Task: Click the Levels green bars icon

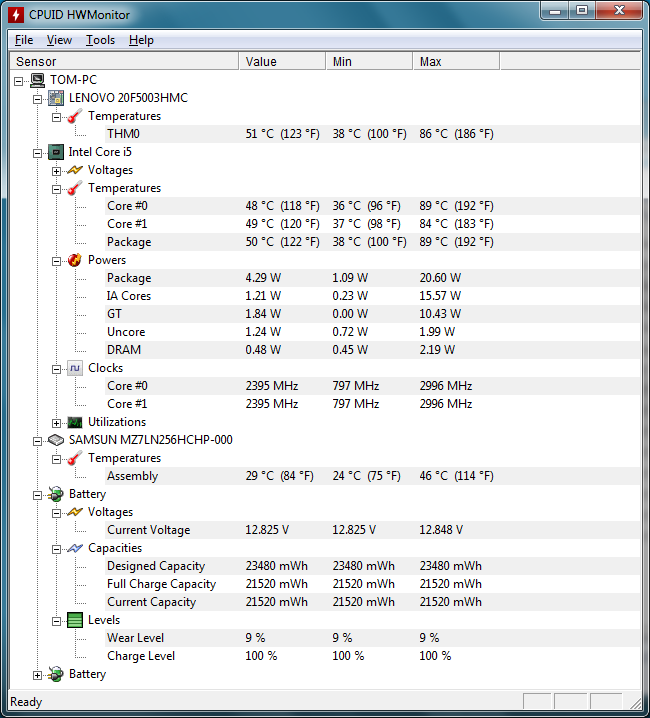Action: click(75, 620)
